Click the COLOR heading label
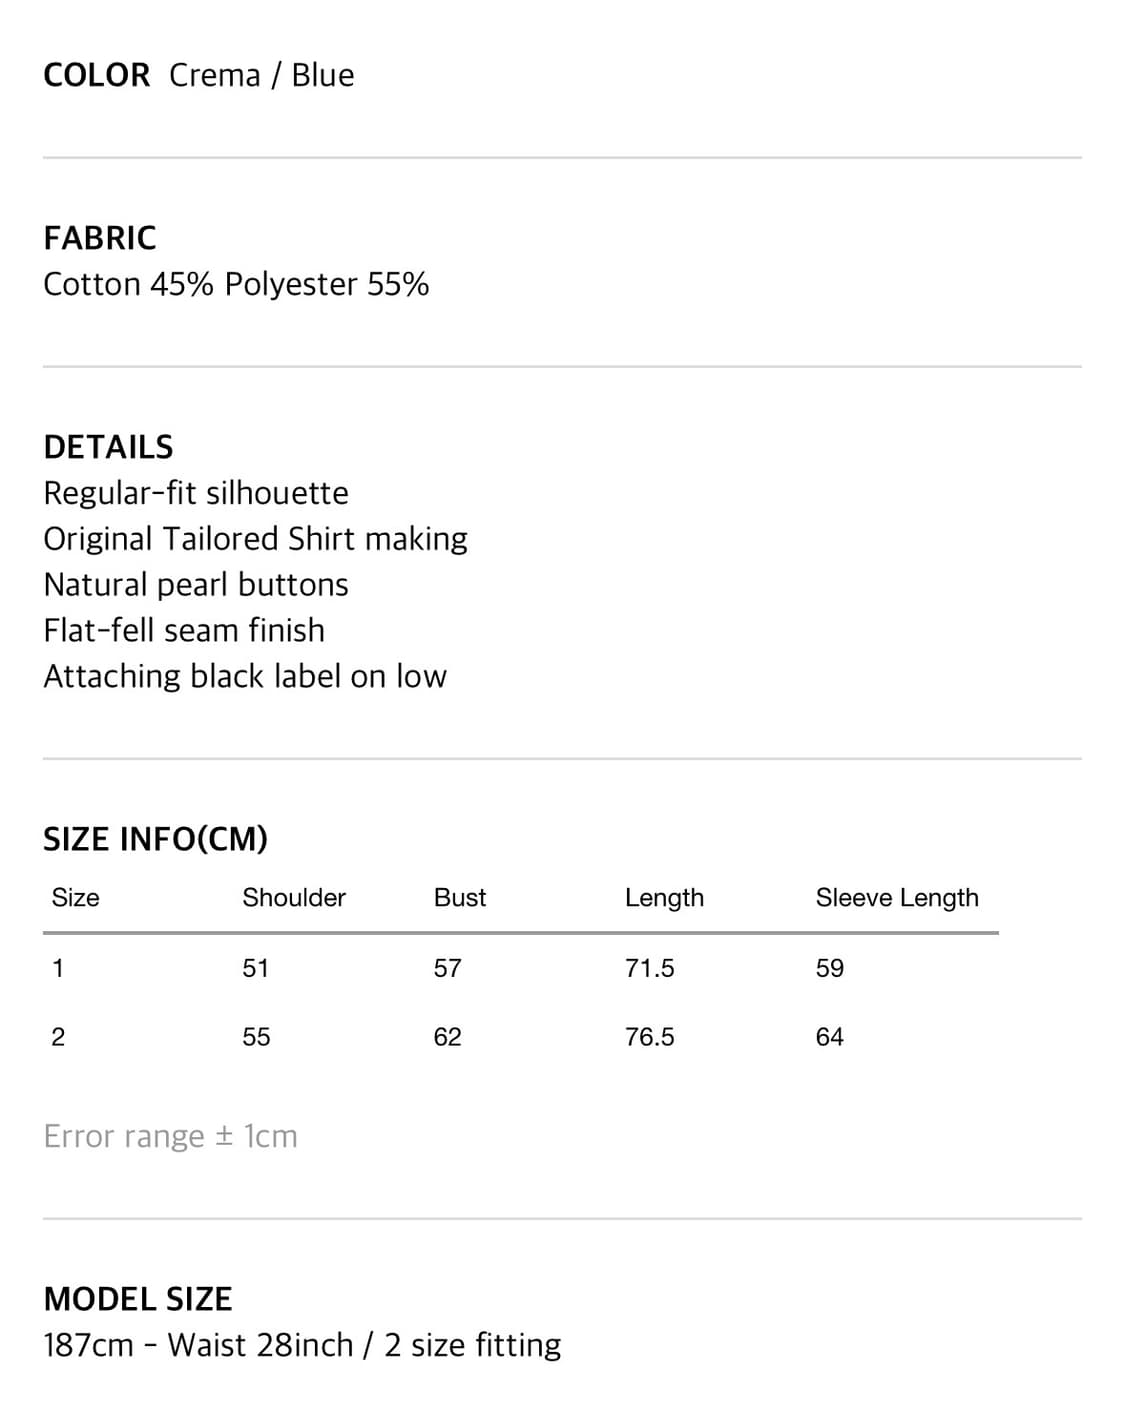 (96, 75)
